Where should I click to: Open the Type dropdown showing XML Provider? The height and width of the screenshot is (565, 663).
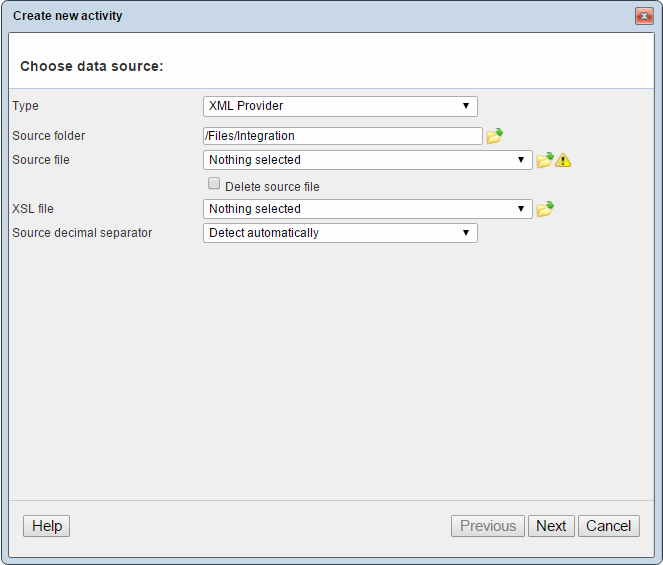pyautogui.click(x=340, y=106)
